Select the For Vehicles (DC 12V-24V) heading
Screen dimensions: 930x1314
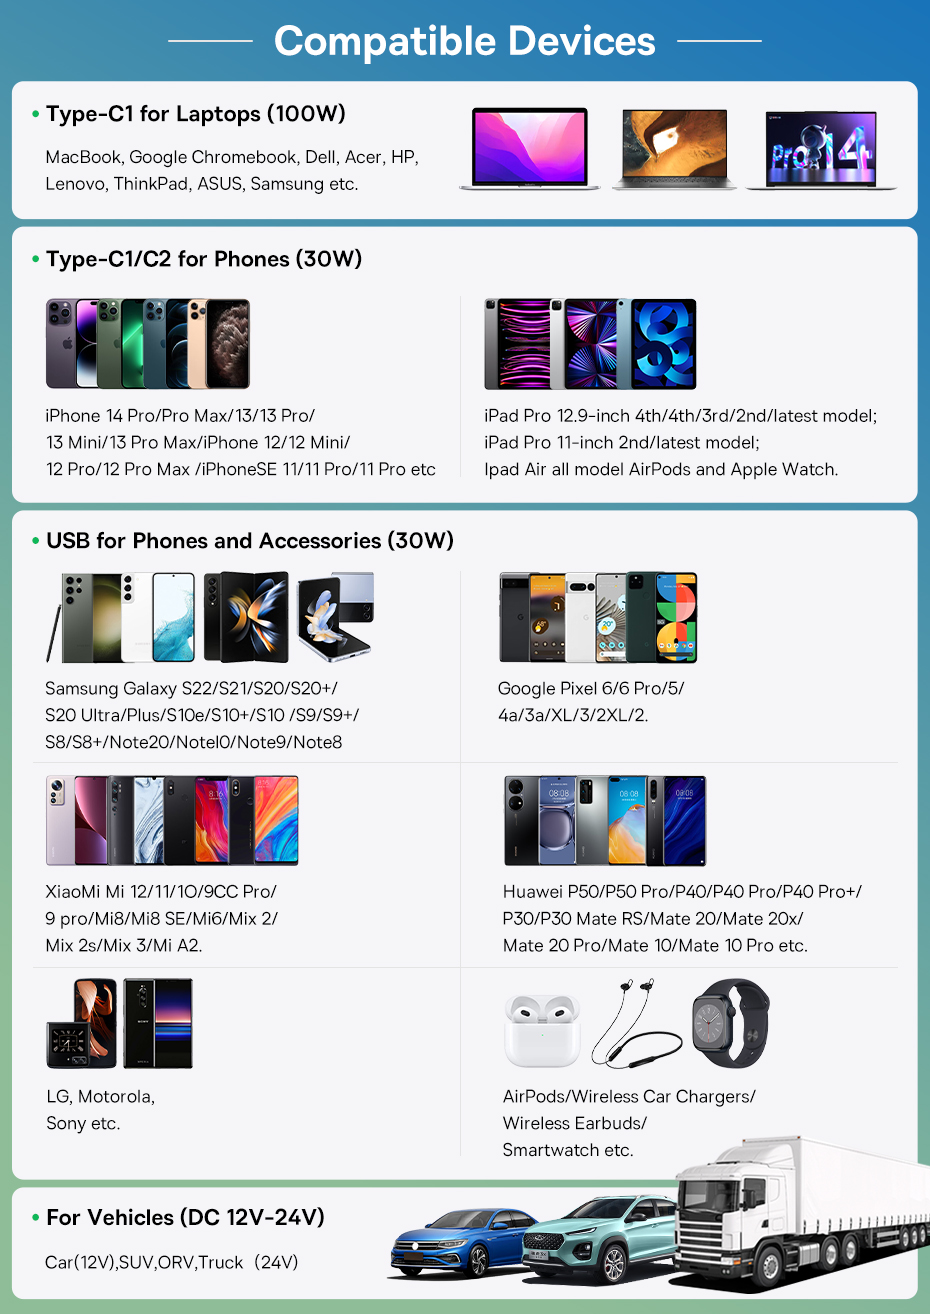pyautogui.click(x=186, y=1218)
